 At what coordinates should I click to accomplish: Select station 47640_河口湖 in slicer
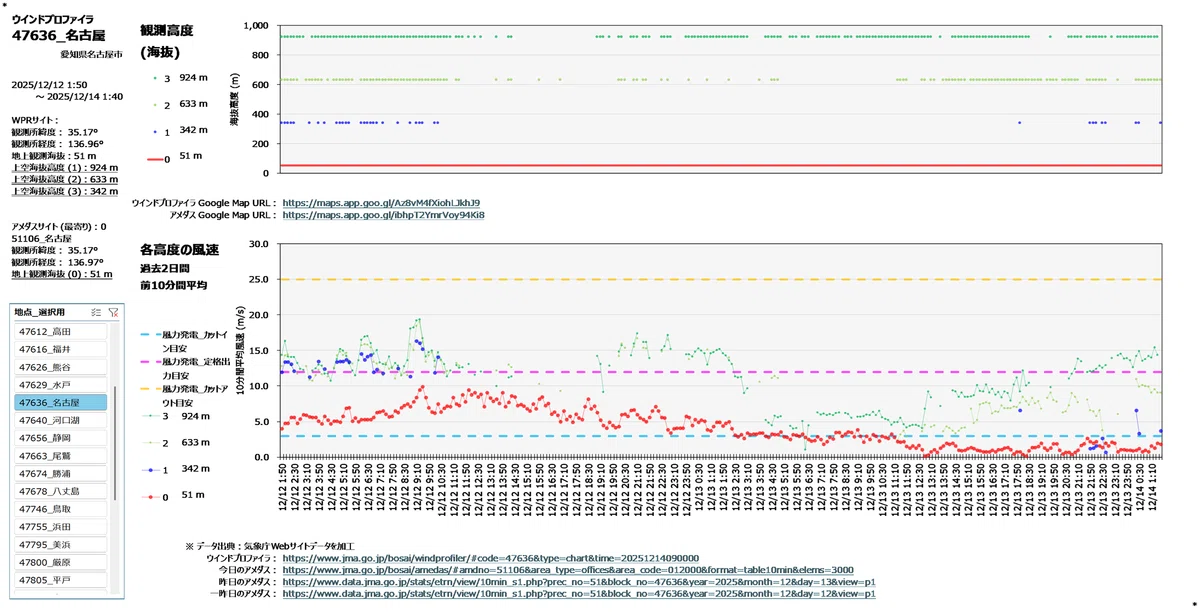pos(60,420)
